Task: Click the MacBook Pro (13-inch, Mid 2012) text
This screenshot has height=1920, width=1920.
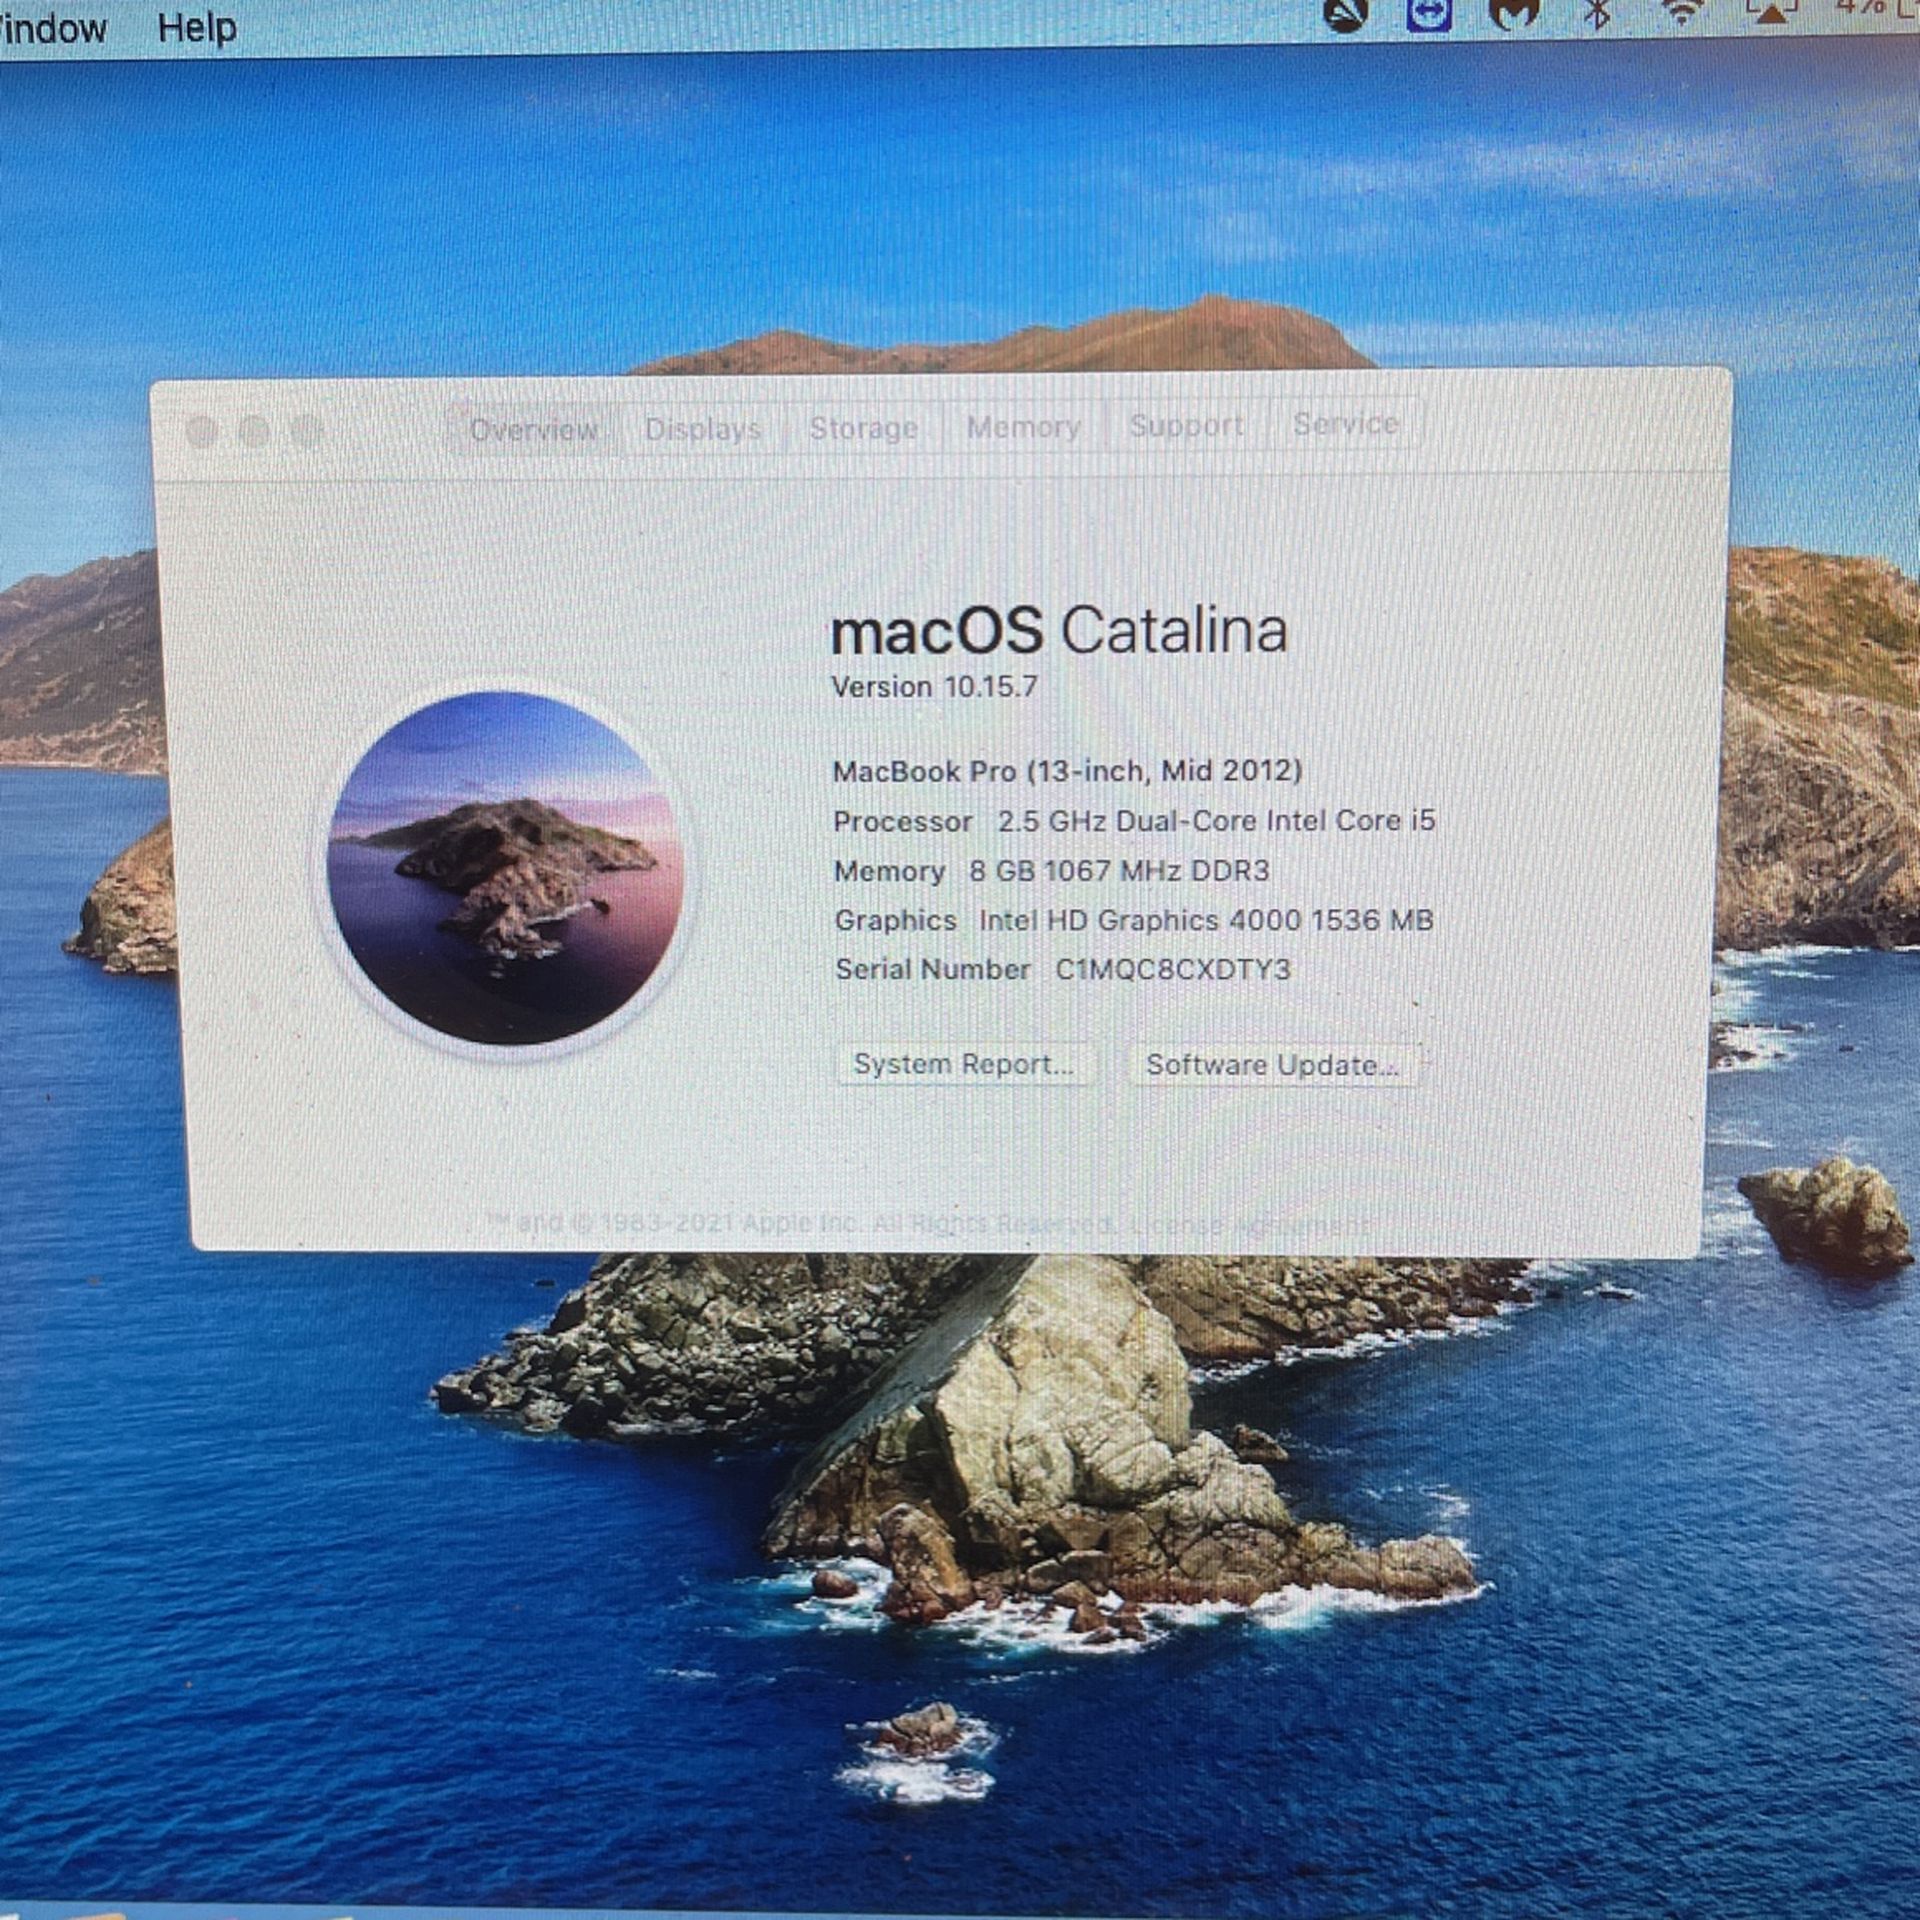Action: 1067,771
